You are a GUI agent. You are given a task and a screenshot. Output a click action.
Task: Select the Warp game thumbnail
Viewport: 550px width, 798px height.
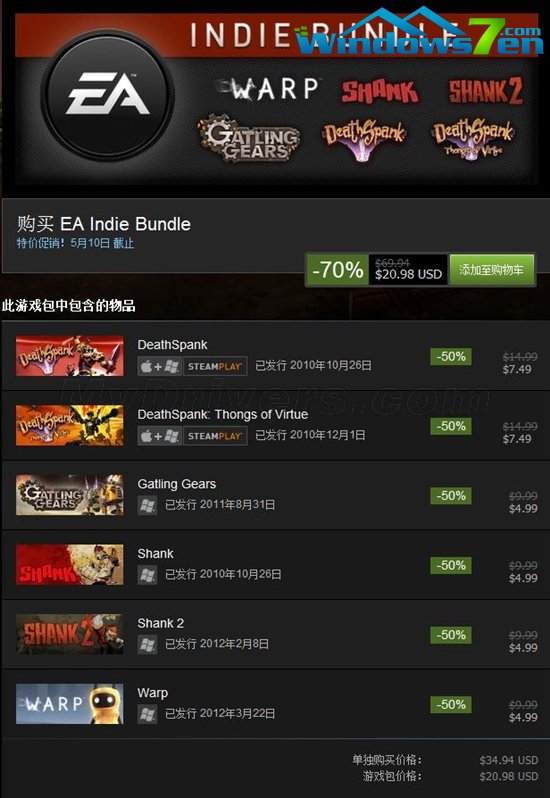click(70, 704)
